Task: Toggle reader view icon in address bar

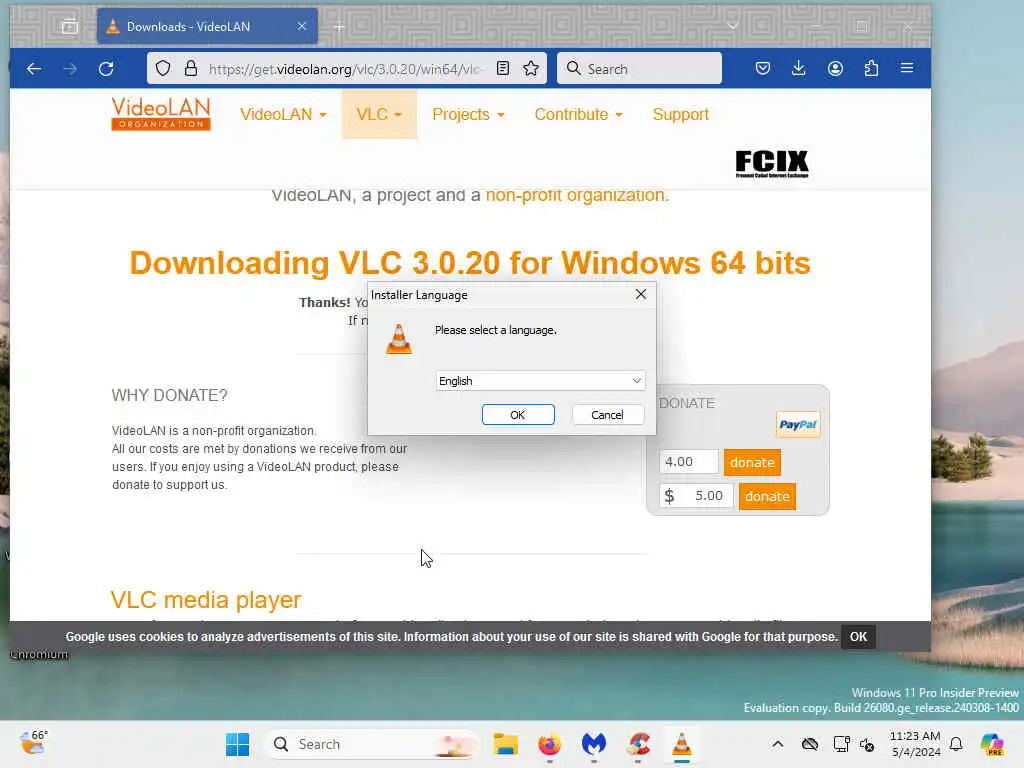Action: pos(503,69)
